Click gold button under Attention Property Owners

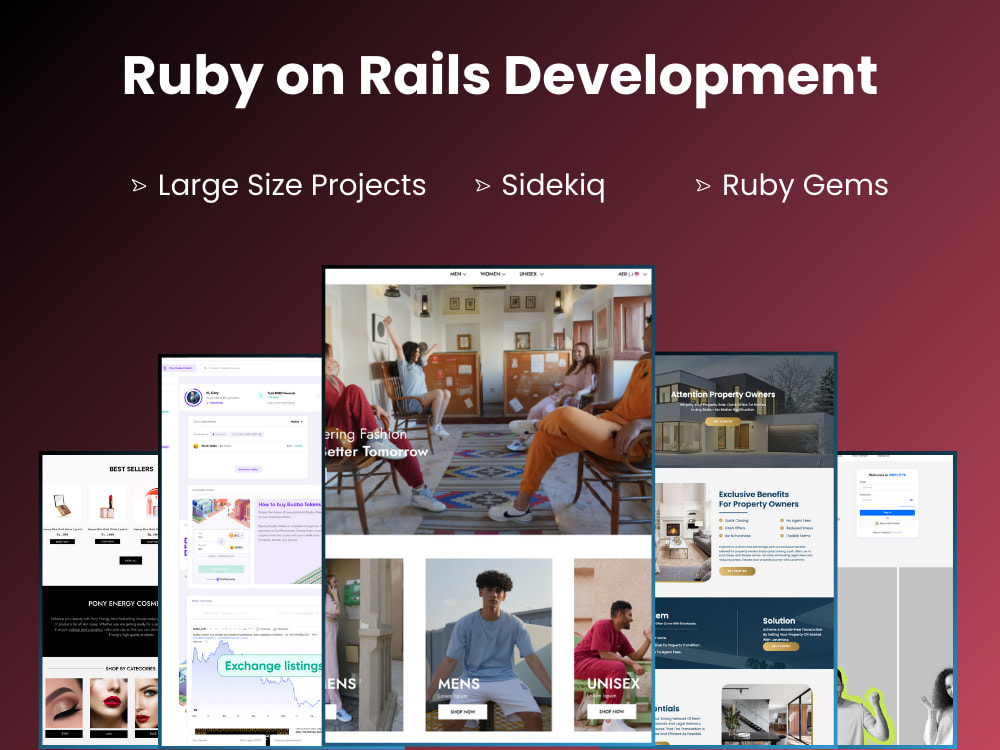(723, 422)
